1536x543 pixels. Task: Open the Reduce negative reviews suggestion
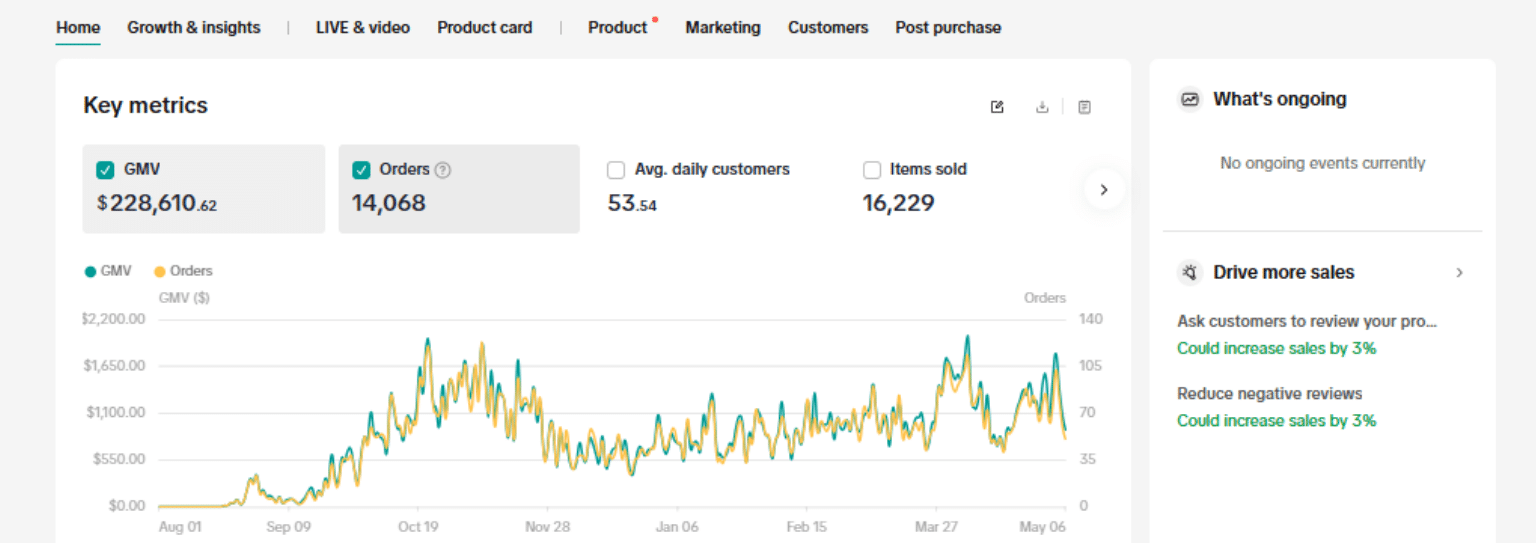[1269, 394]
